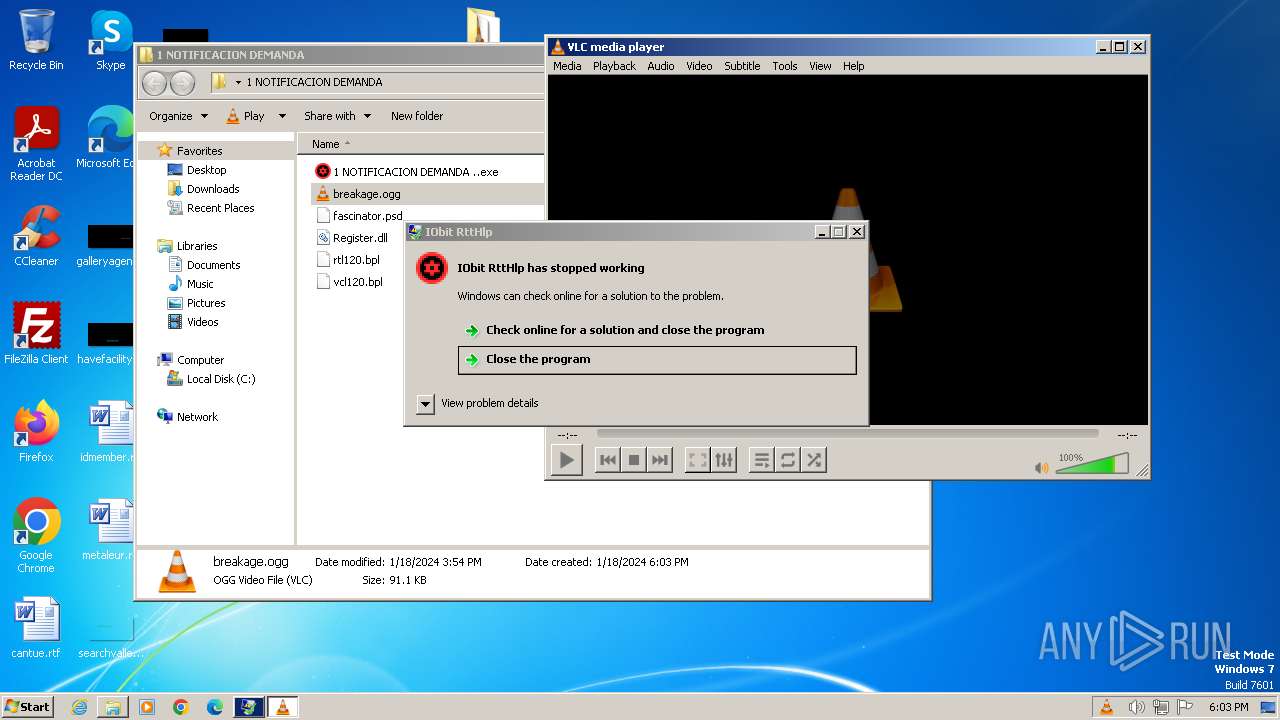This screenshot has width=1280, height=720.
Task: Open Acrobat Reader DC desktop icon
Action: (x=36, y=144)
